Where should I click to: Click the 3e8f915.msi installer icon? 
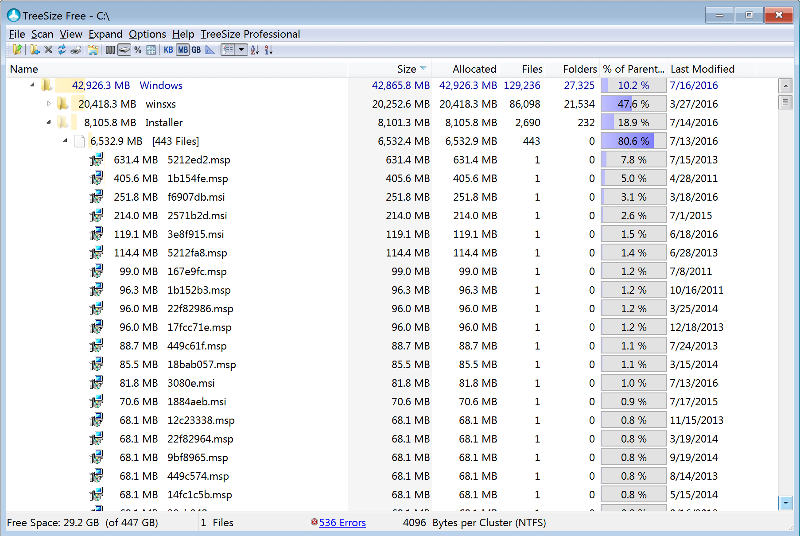[x=96, y=234]
